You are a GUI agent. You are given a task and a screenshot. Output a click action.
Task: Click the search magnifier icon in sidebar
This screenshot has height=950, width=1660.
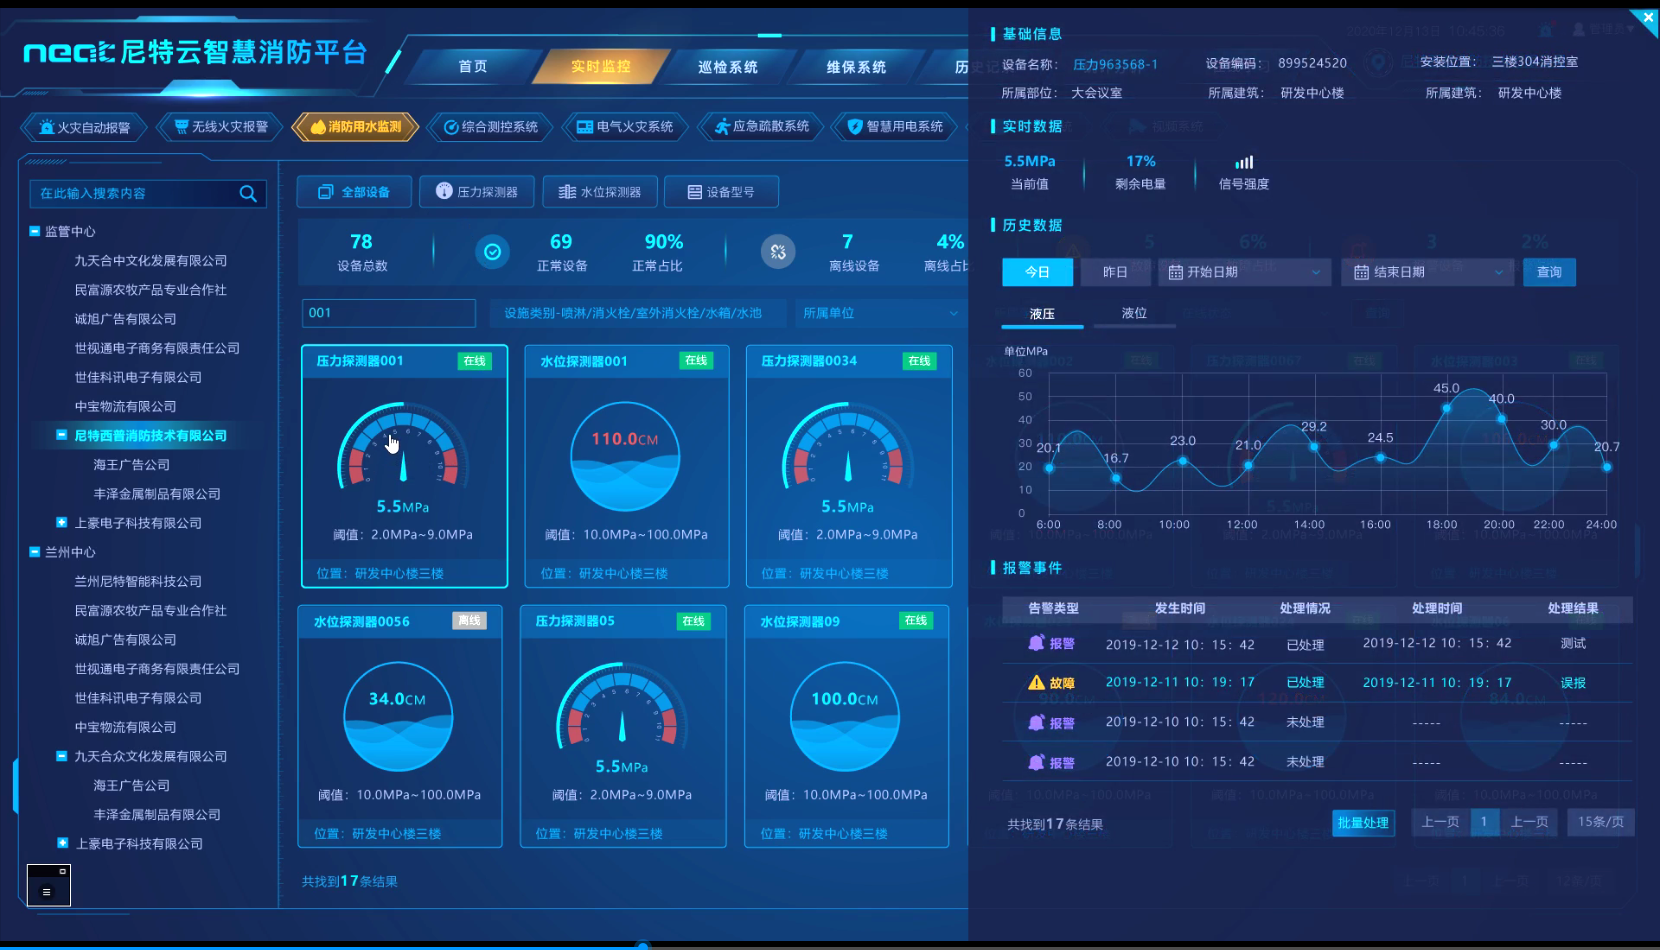click(x=248, y=194)
